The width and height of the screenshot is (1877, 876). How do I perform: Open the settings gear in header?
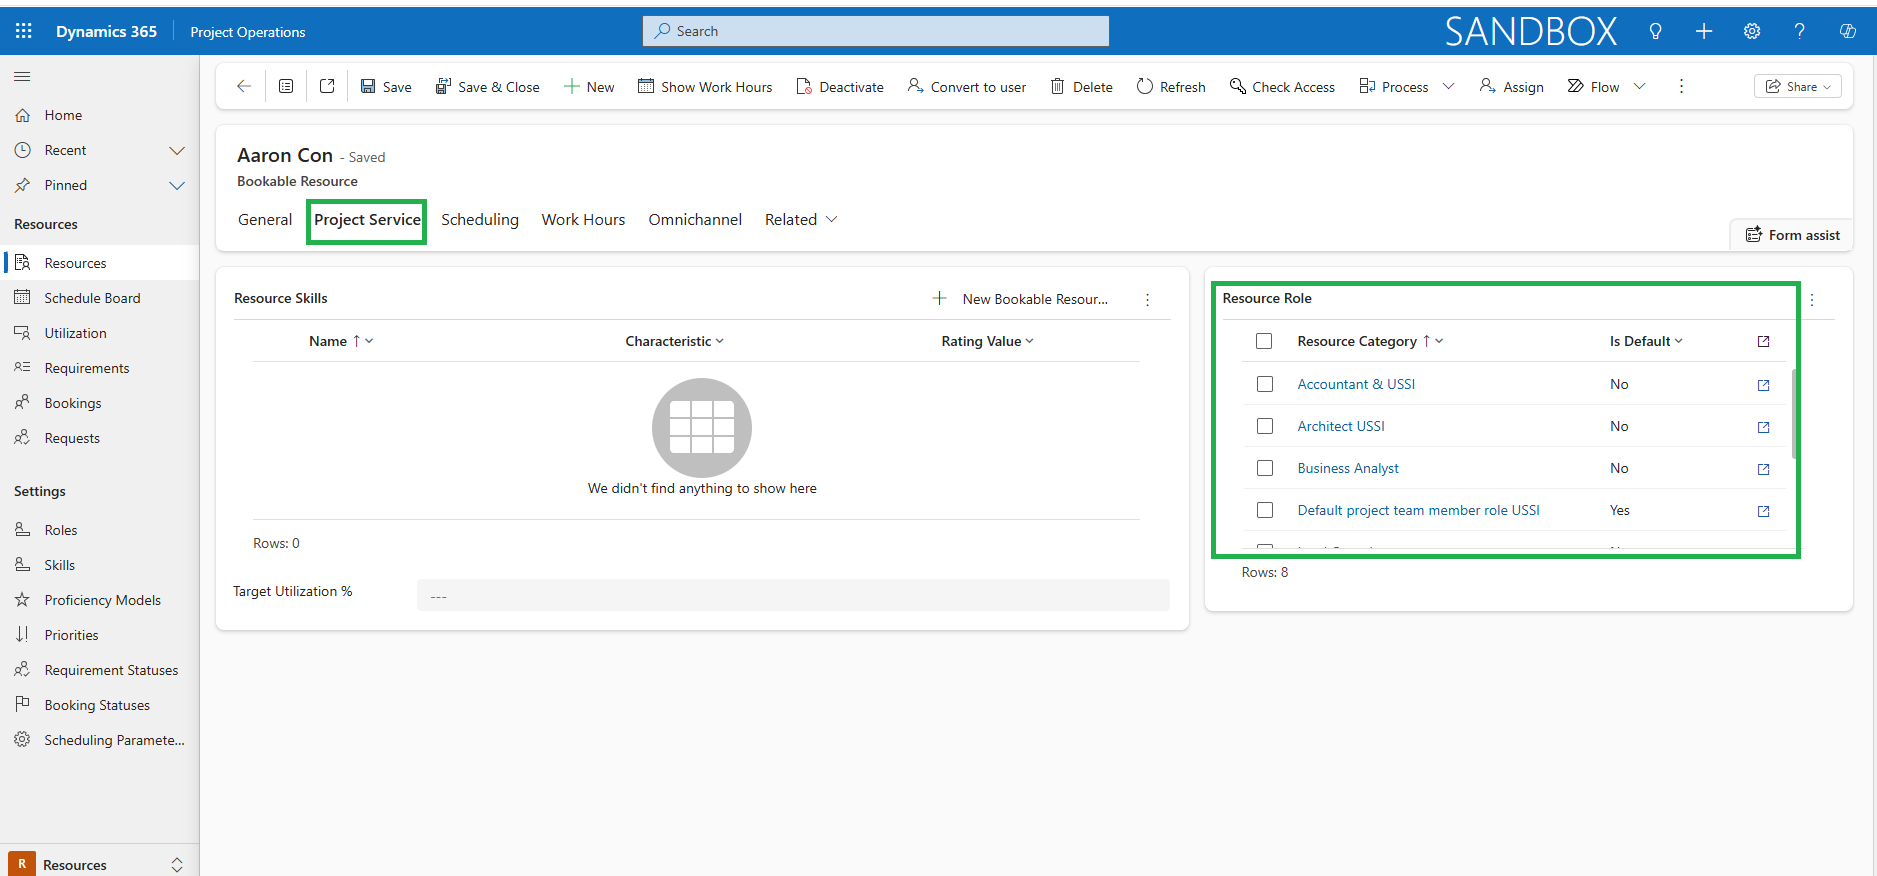(1752, 31)
